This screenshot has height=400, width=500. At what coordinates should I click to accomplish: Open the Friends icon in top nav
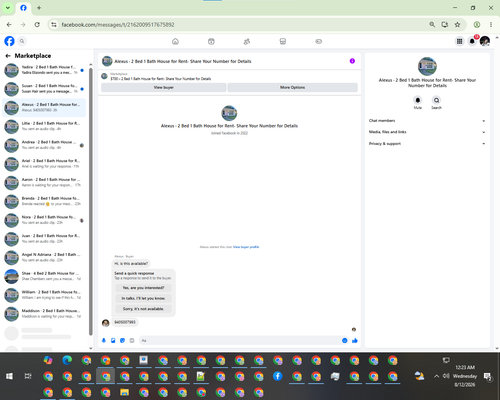click(x=247, y=41)
